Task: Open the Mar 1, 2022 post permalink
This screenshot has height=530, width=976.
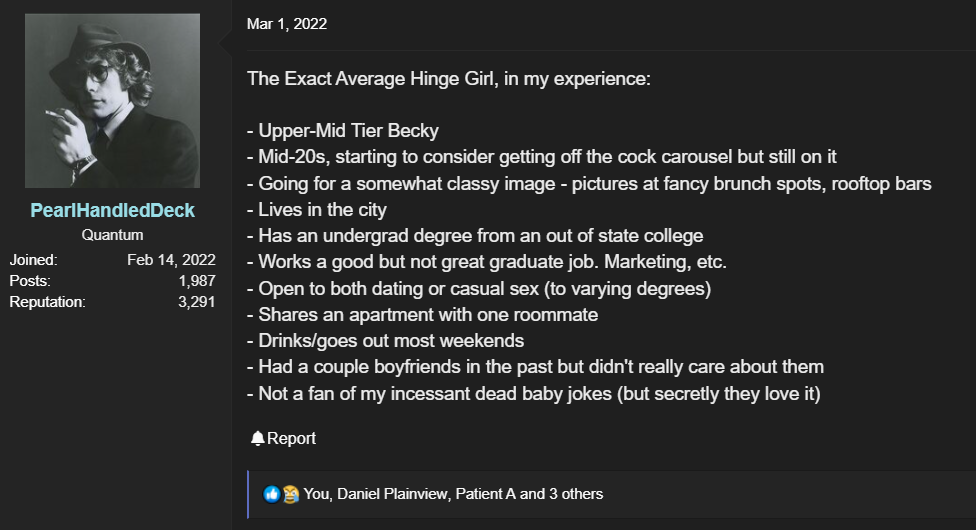Action: point(287,24)
